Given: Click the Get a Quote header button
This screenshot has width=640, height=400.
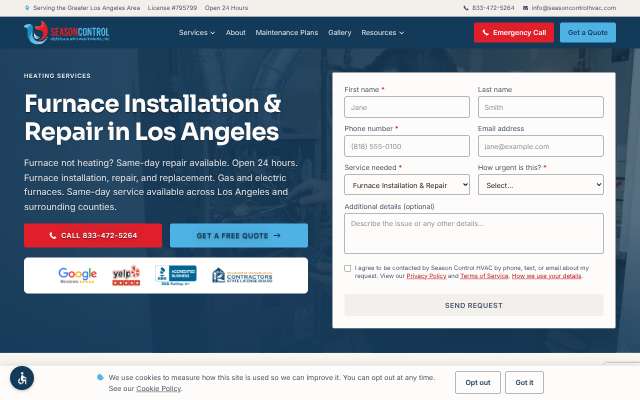Looking at the screenshot, I should coord(588,33).
